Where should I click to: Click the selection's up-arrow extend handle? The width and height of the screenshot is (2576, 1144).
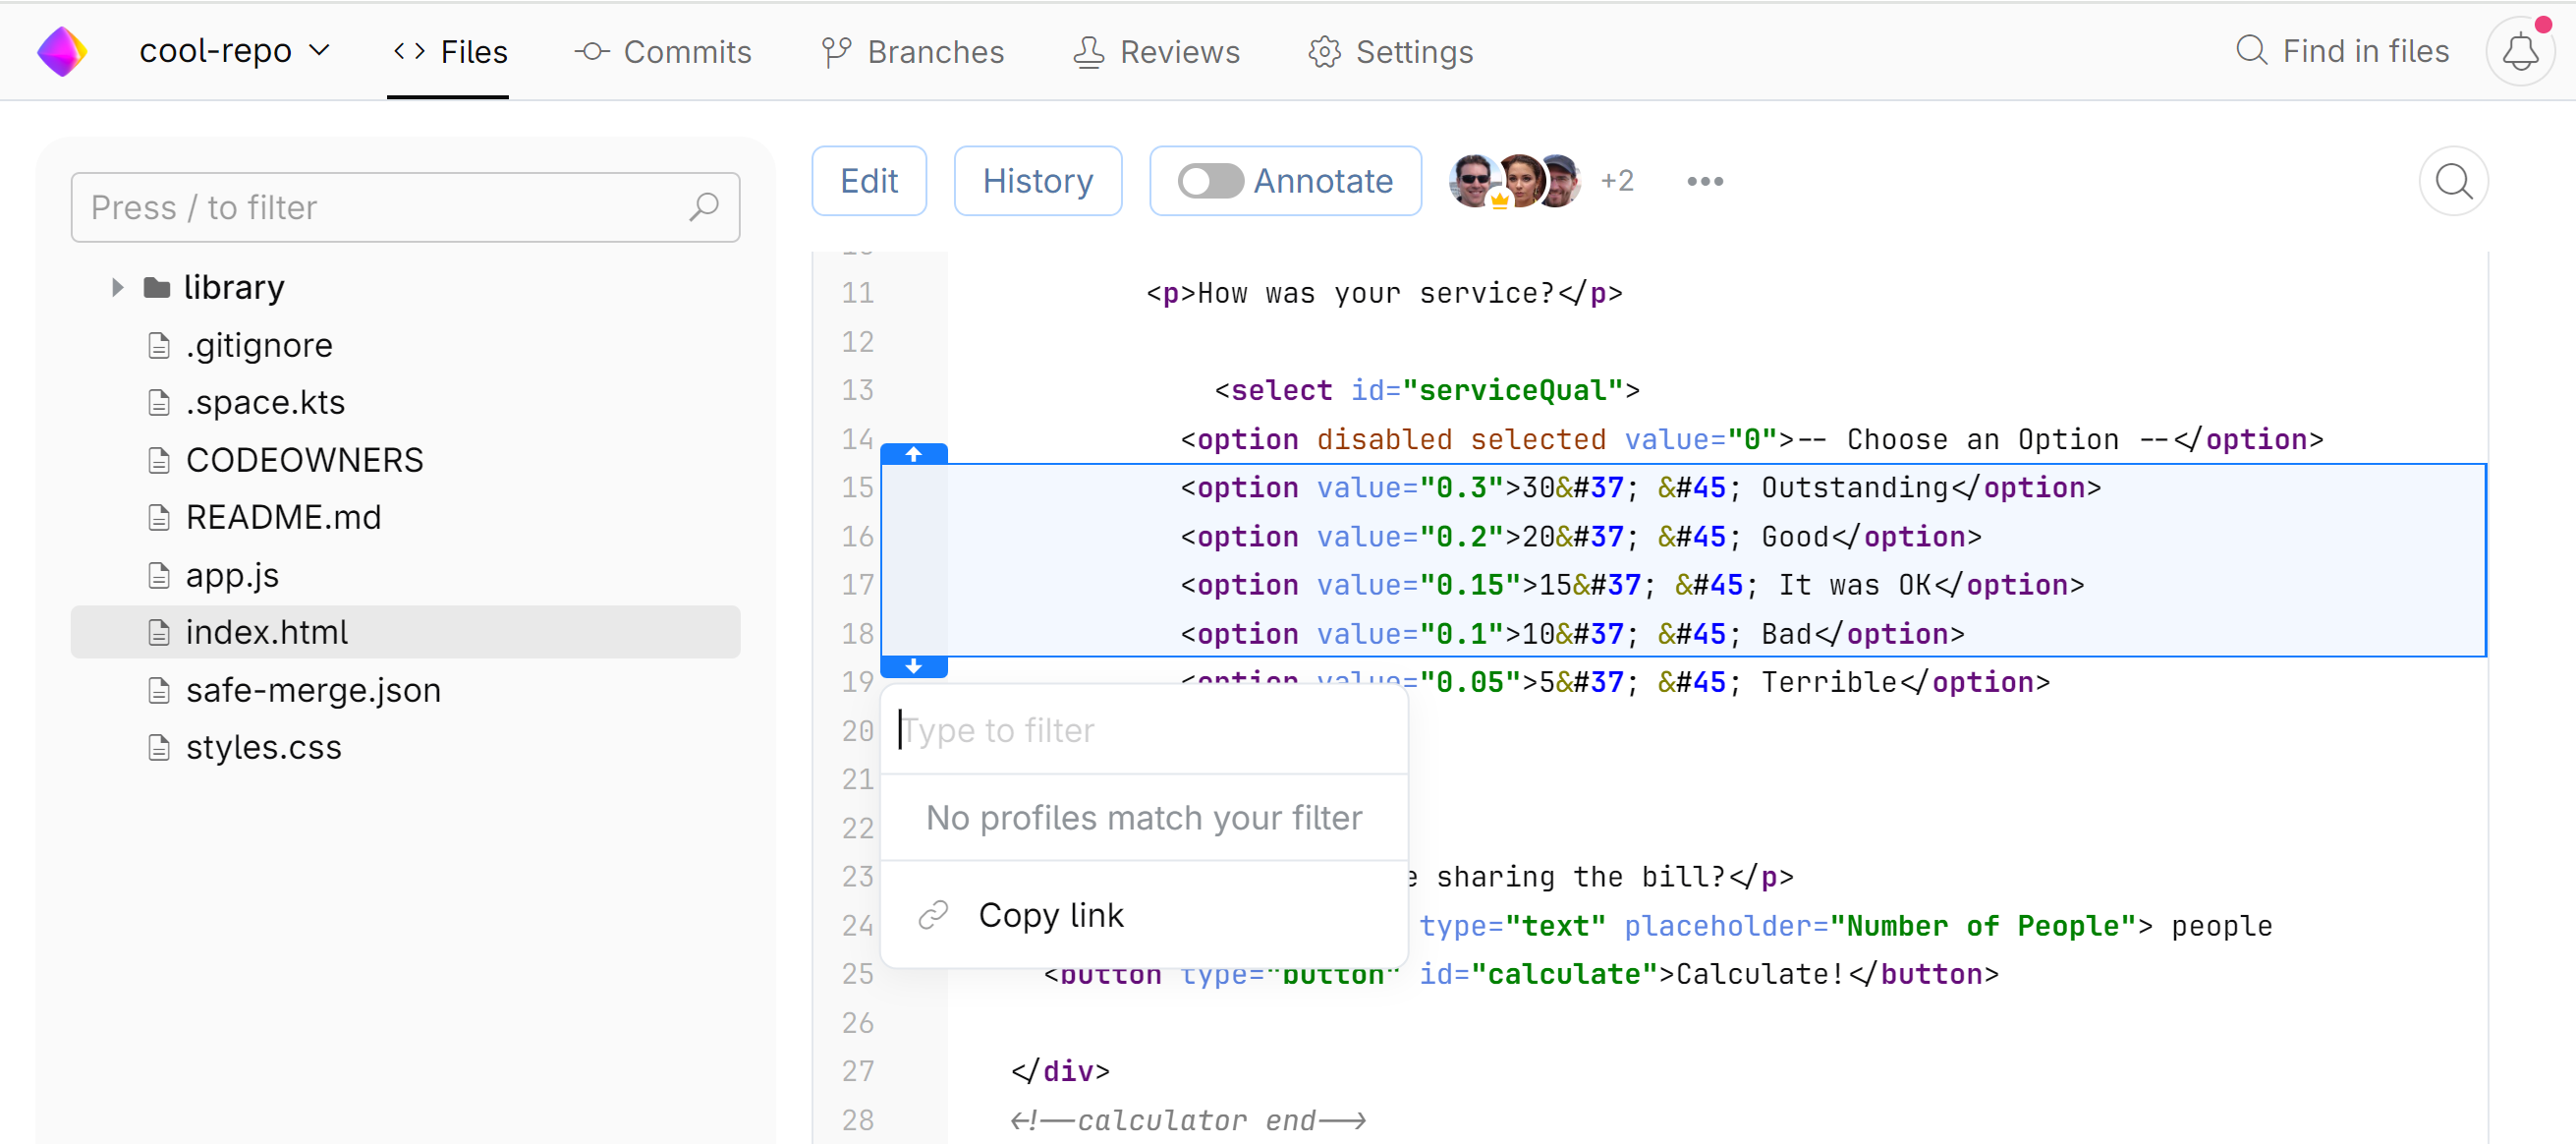tap(913, 454)
